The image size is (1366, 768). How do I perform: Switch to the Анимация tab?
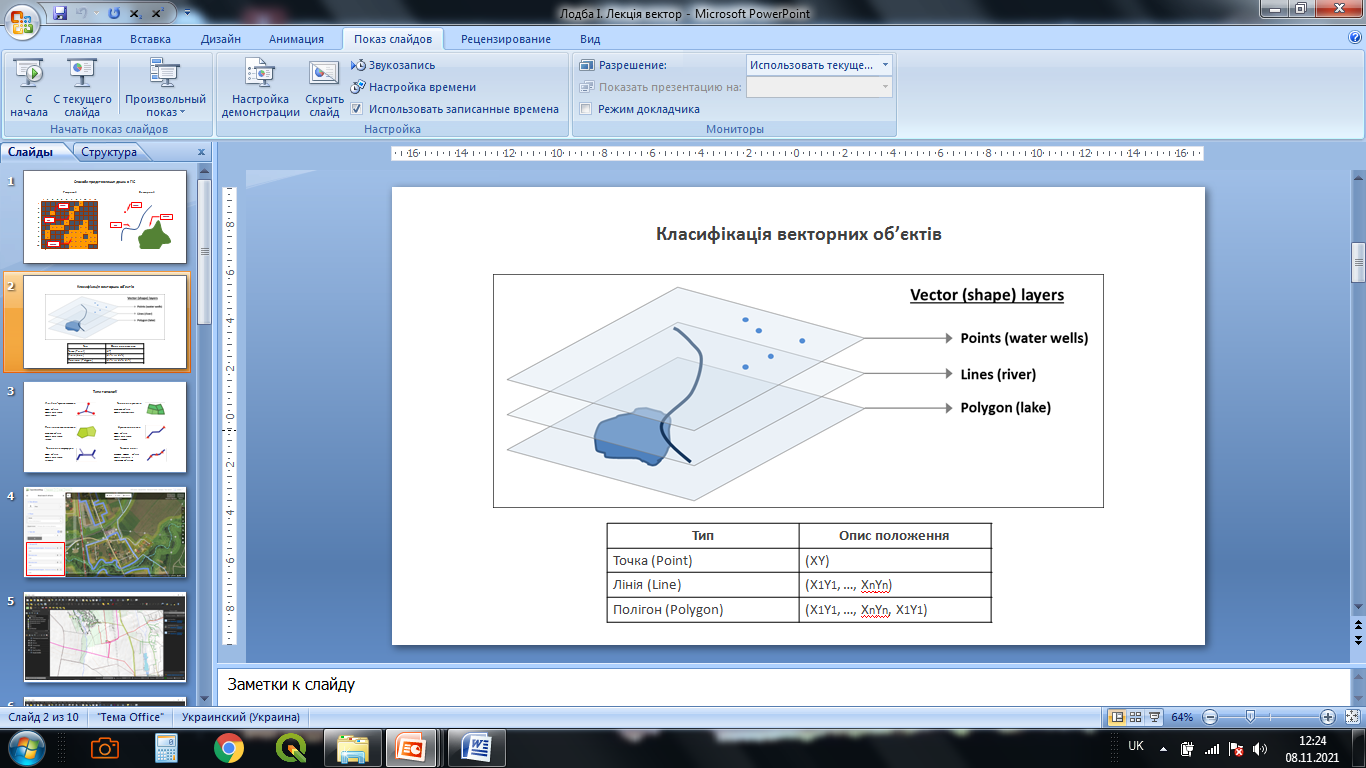(296, 39)
